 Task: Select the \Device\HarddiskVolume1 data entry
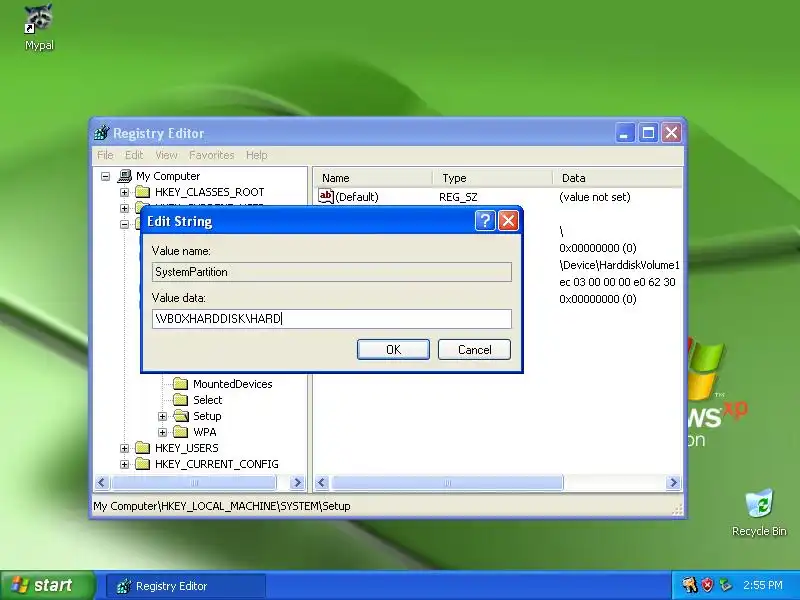pos(619,265)
